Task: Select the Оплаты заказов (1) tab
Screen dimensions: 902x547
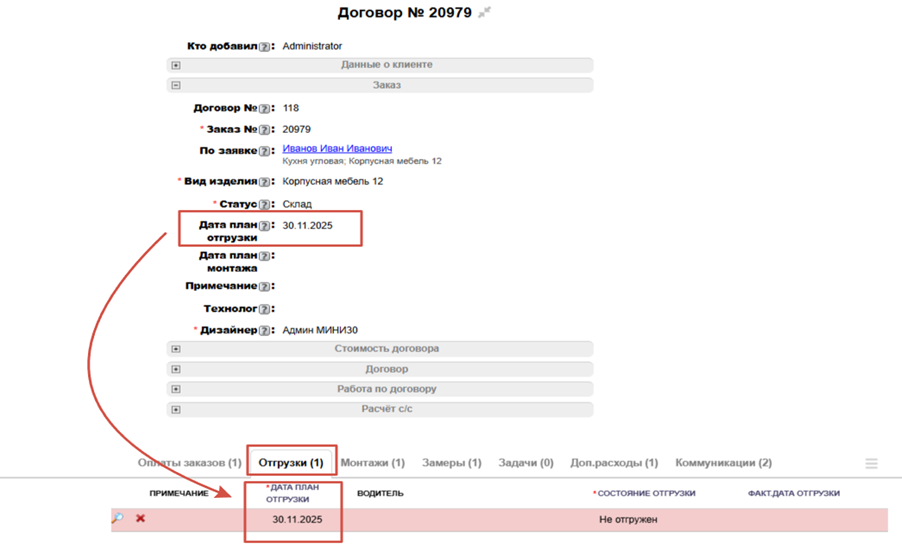Action: coord(189,463)
